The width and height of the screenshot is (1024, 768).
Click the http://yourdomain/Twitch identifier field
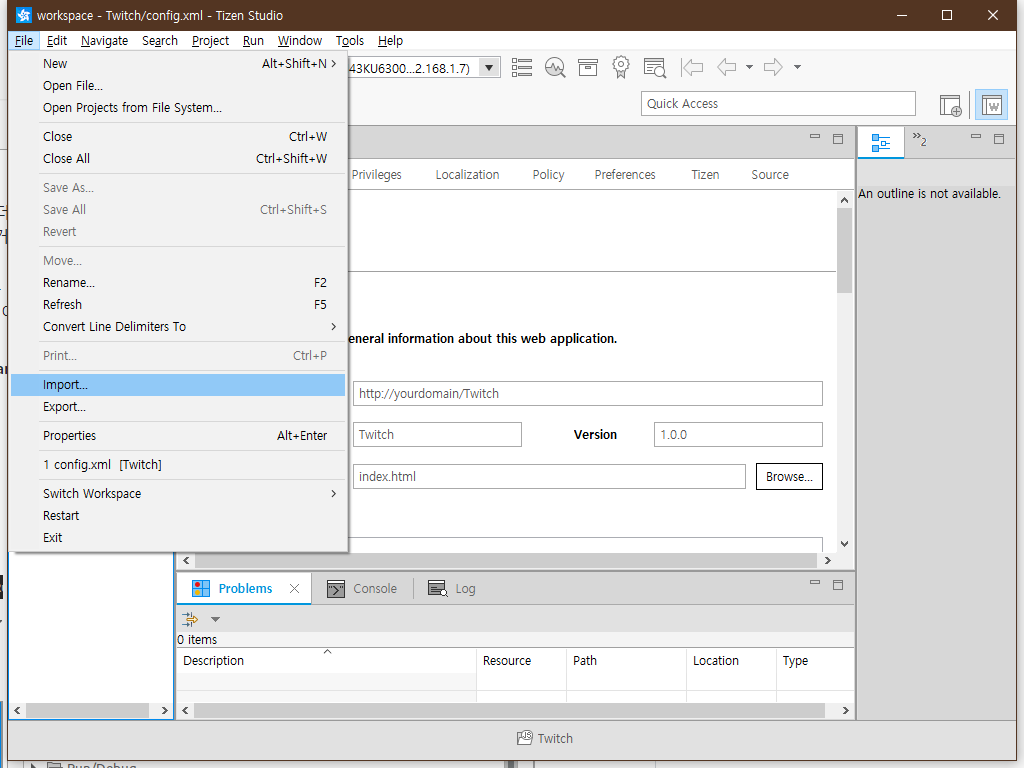tap(588, 394)
